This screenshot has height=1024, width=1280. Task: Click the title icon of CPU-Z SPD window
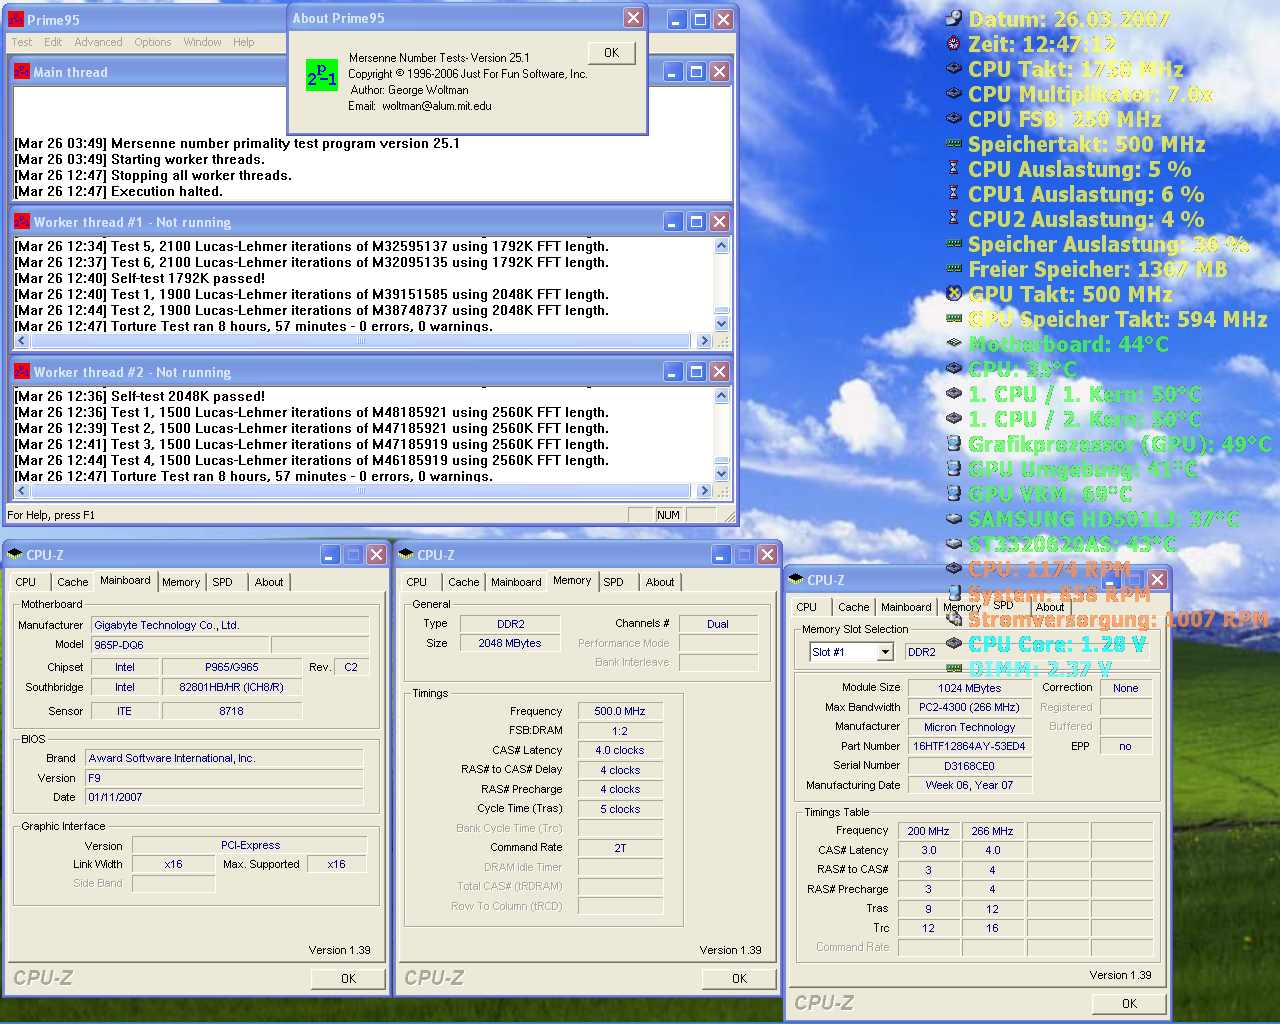click(796, 579)
